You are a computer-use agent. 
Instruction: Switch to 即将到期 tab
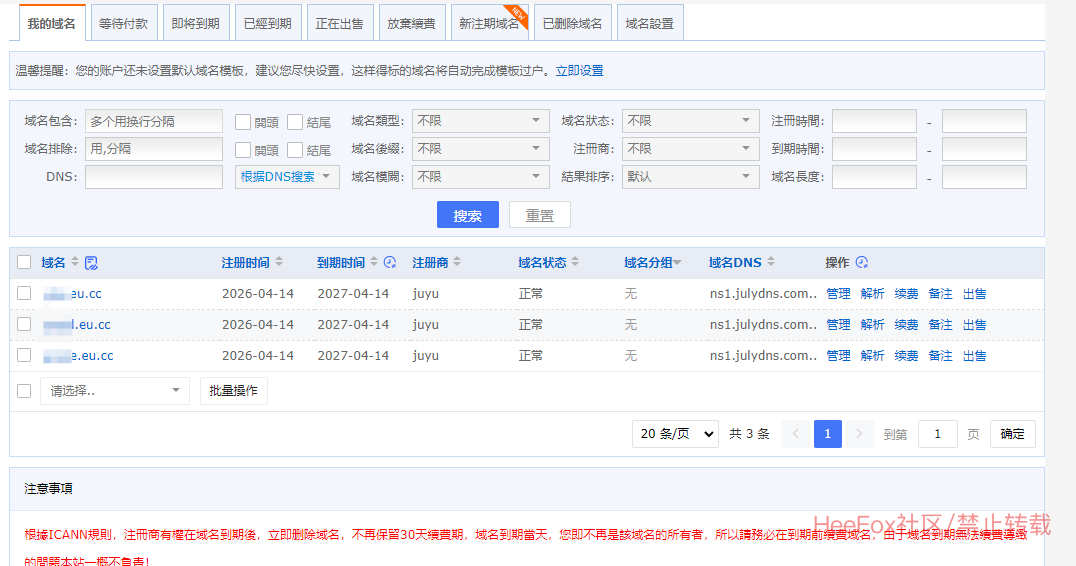196,23
